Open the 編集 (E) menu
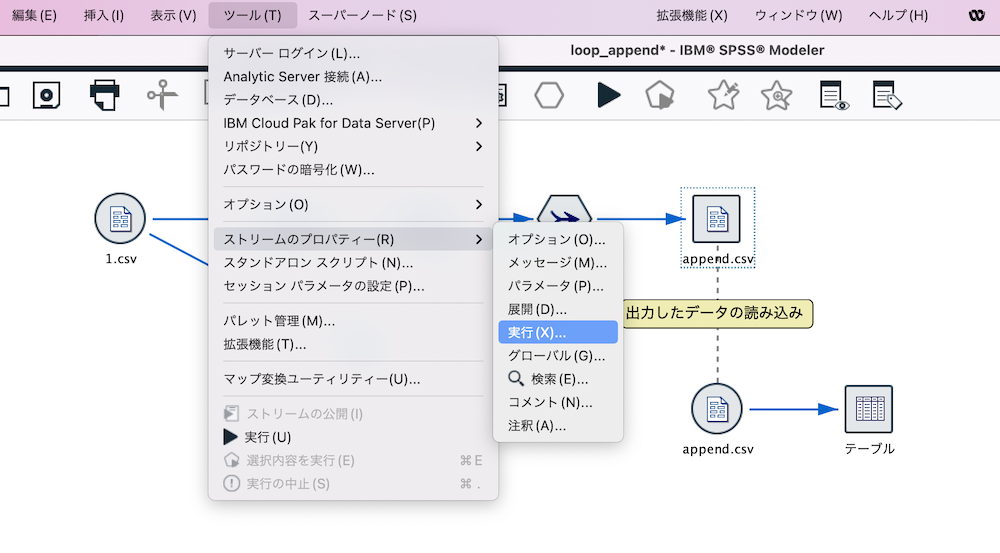Screen dimensions: 1000x553 click(34, 15)
